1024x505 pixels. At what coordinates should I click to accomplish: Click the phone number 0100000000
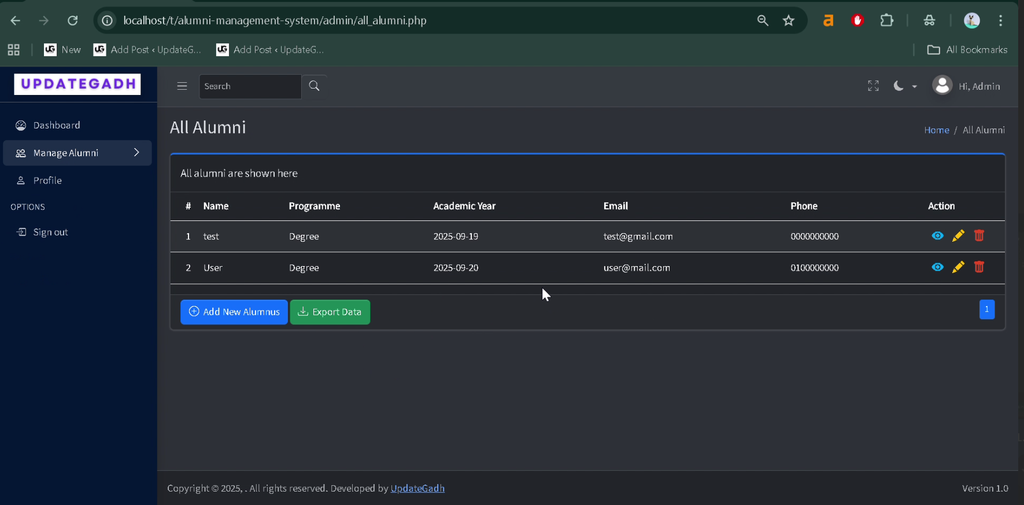(814, 268)
